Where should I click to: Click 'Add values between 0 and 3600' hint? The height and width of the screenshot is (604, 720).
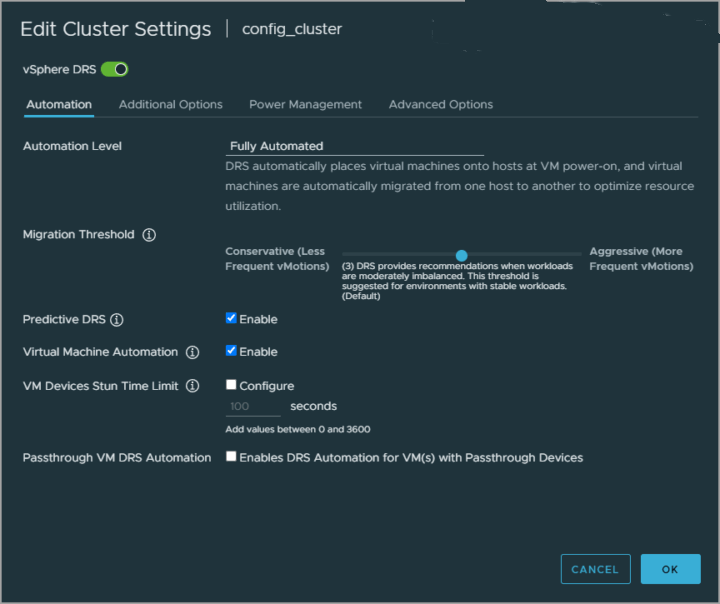click(x=298, y=429)
